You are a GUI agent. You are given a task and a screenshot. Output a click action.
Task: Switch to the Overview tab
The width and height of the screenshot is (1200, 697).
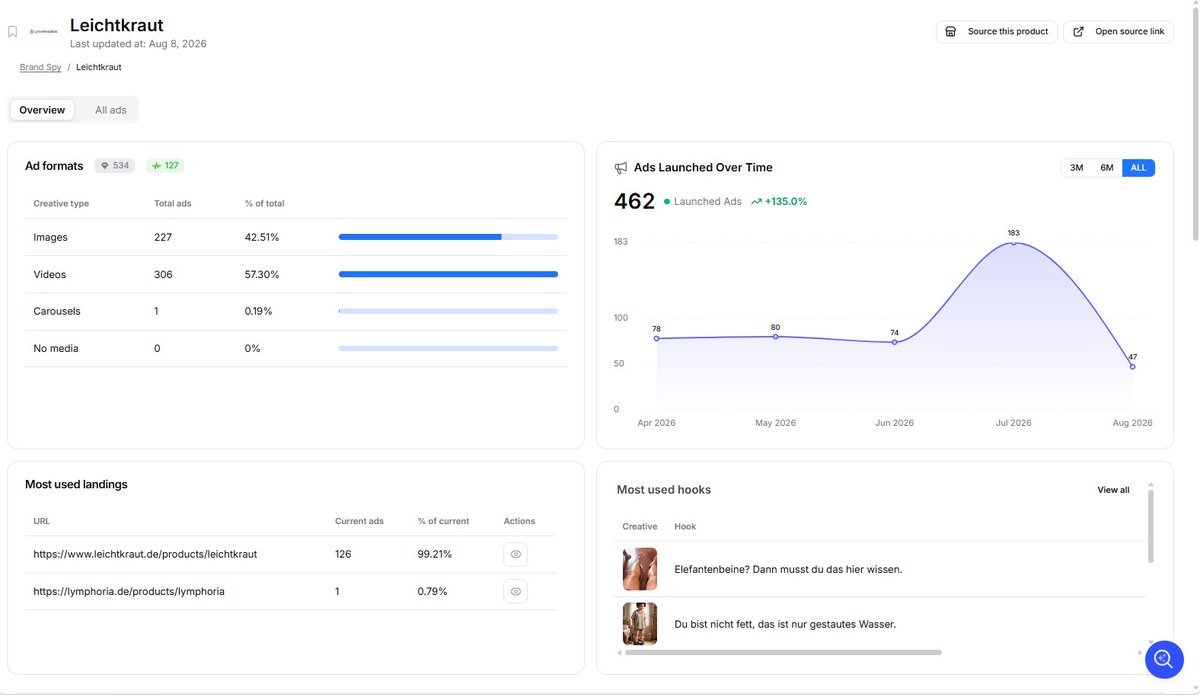(42, 110)
